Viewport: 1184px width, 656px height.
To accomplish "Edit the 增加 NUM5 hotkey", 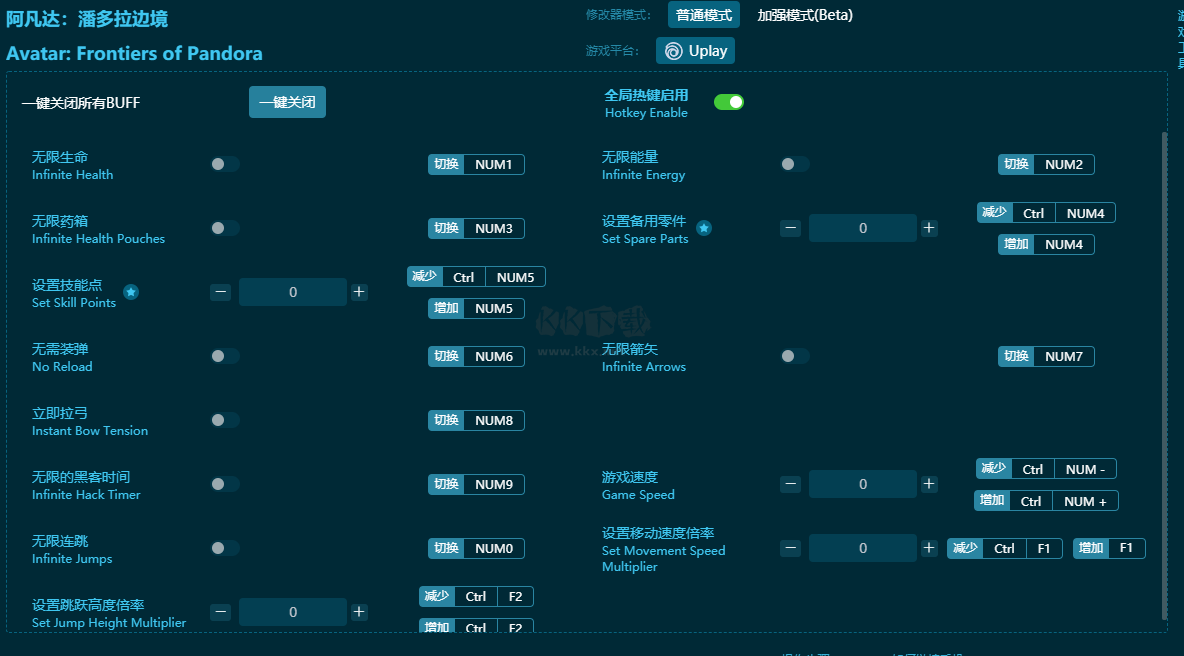I will point(476,308).
